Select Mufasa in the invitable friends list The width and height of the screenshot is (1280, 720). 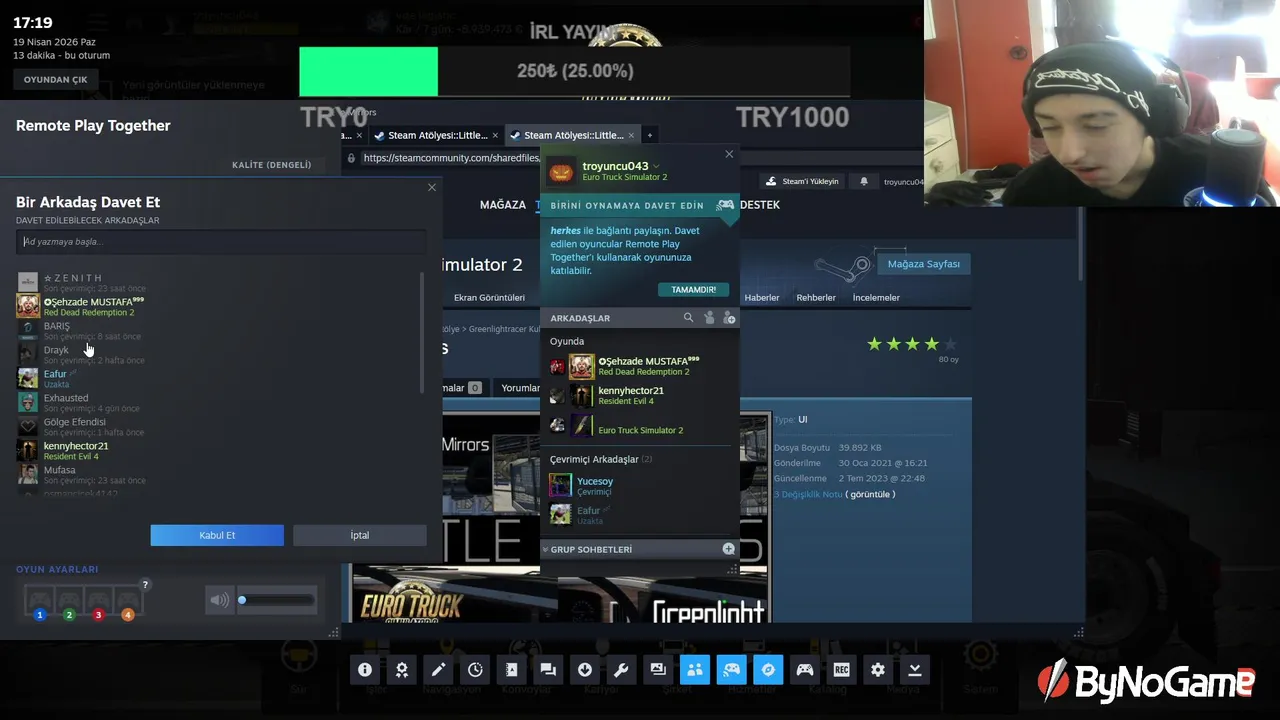click(218, 474)
